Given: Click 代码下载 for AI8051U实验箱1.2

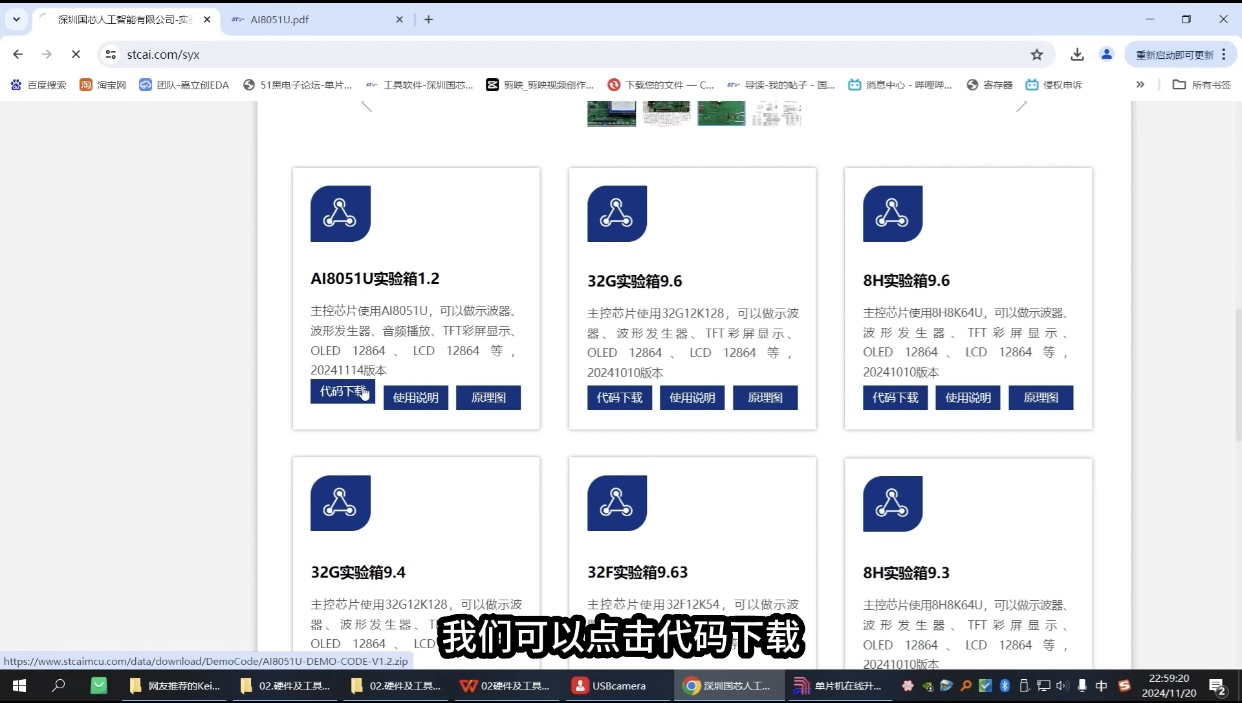Looking at the screenshot, I should pyautogui.click(x=343, y=392).
